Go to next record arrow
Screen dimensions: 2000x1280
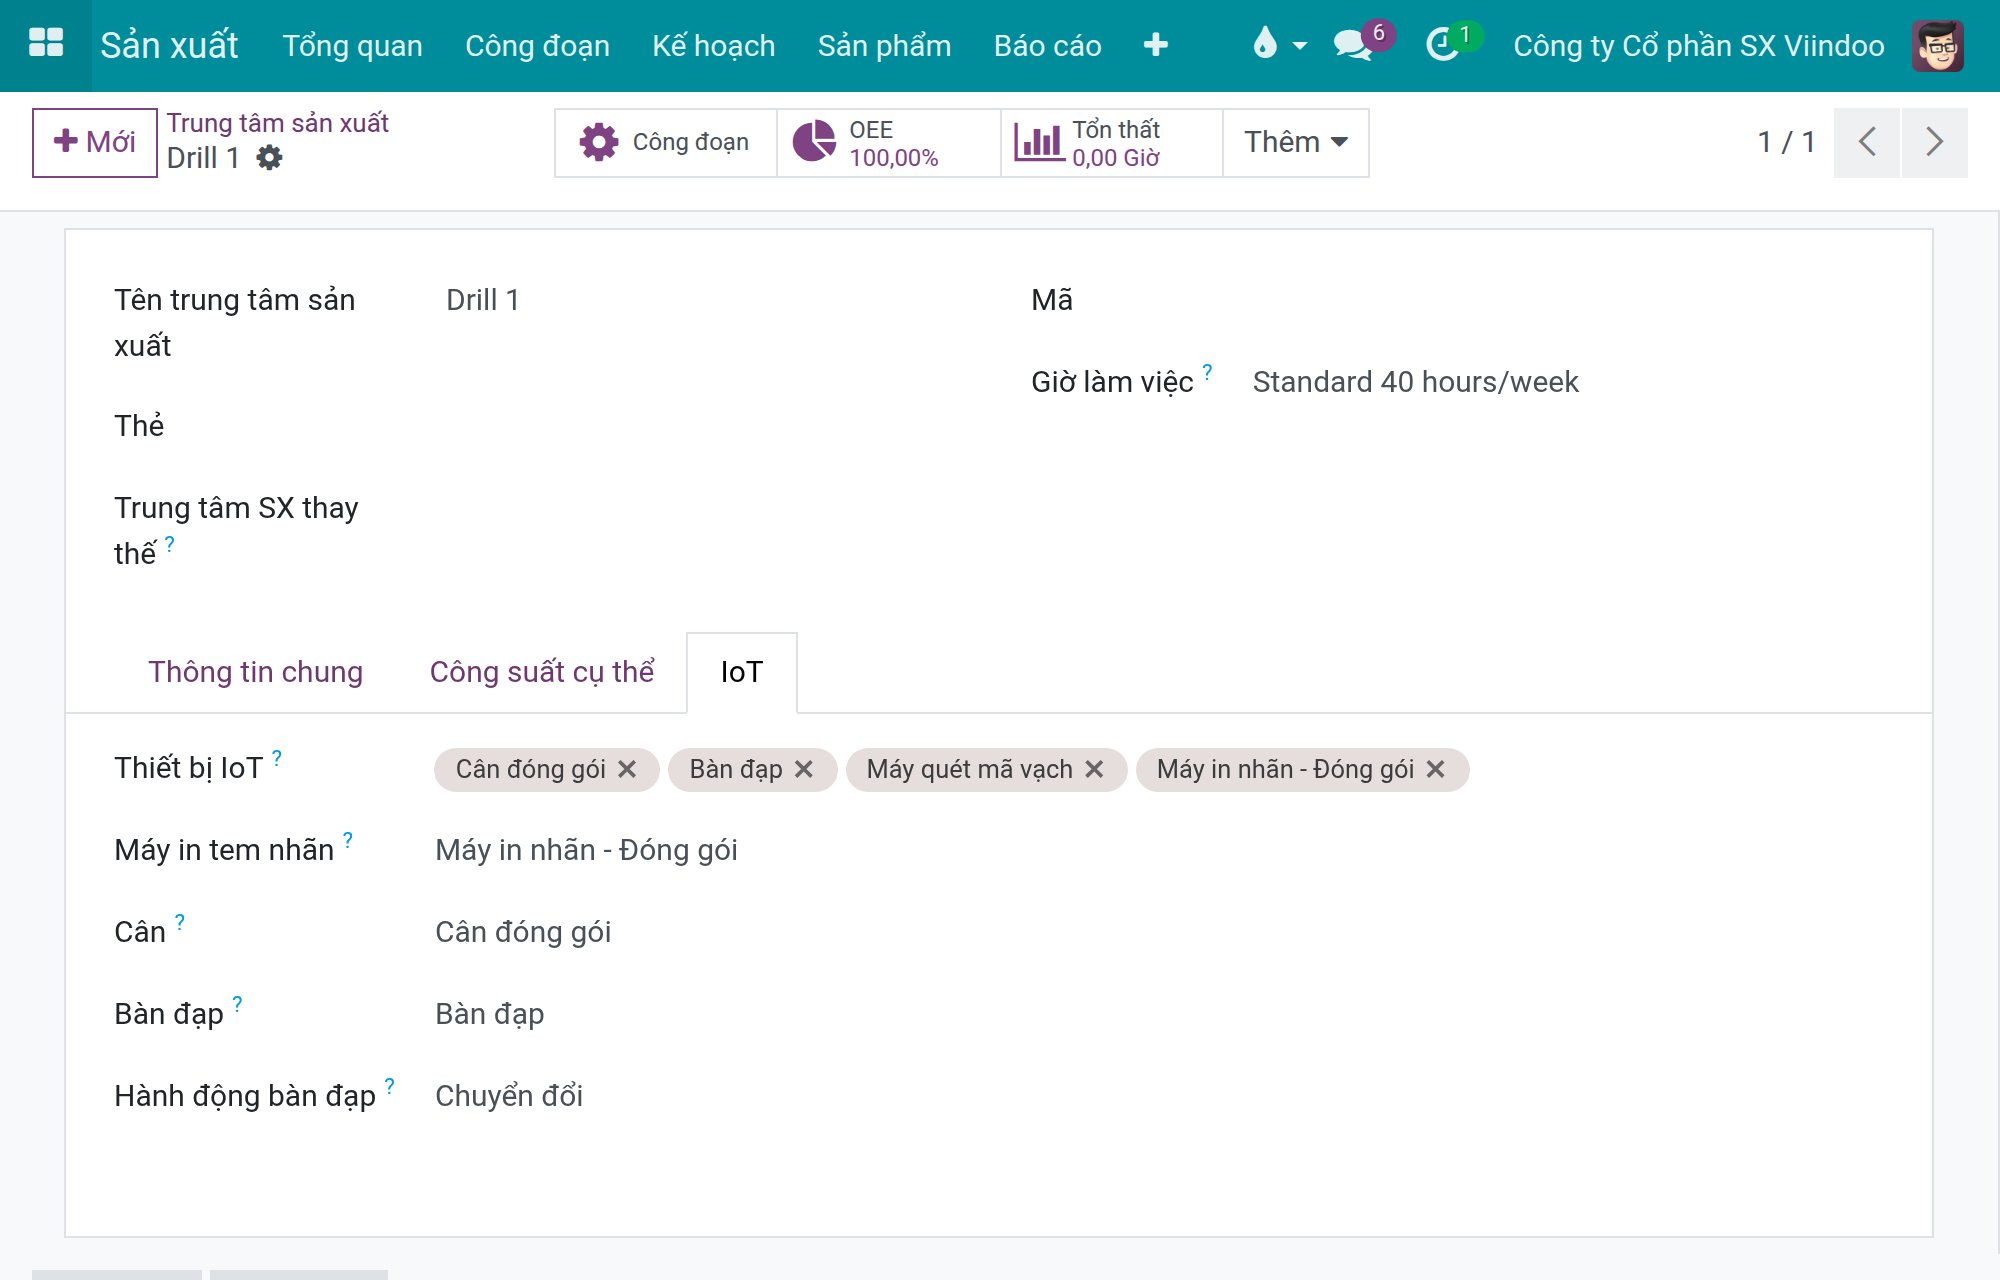tap(1935, 143)
